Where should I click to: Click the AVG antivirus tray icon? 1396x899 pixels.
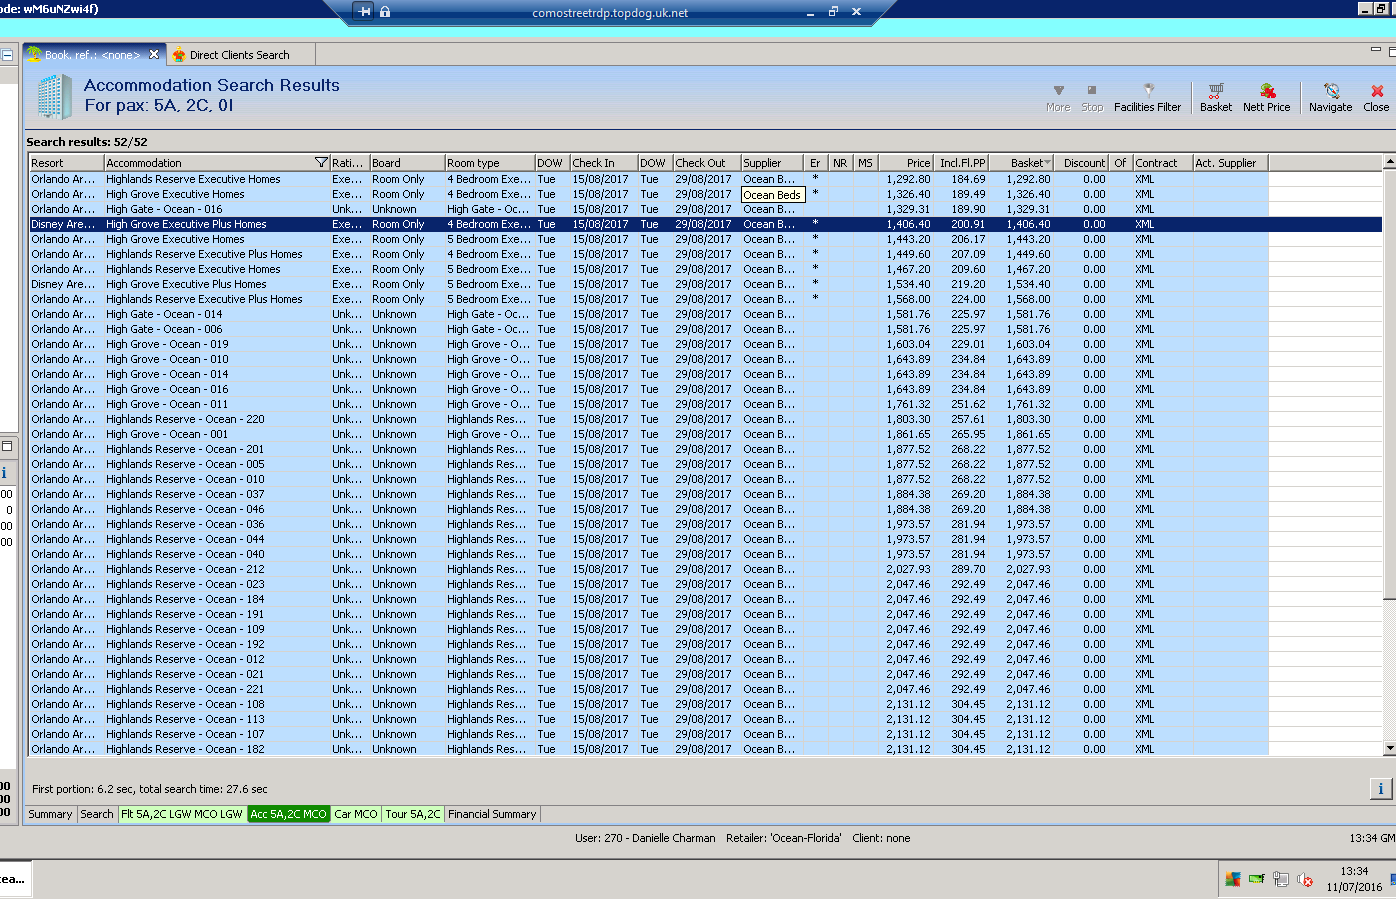click(x=1233, y=879)
